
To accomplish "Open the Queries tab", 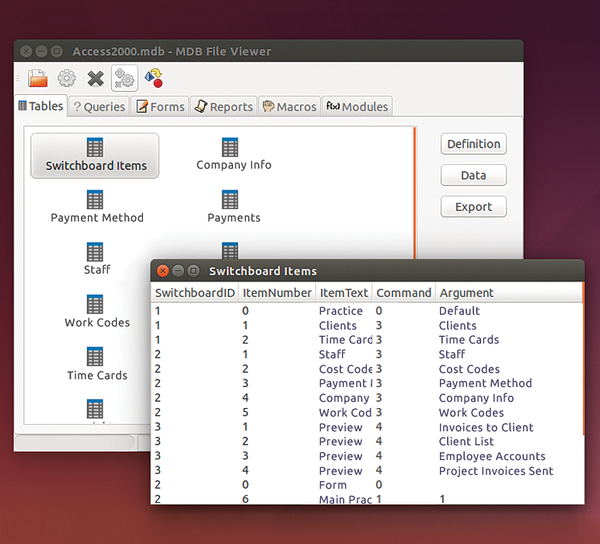I will [99, 107].
